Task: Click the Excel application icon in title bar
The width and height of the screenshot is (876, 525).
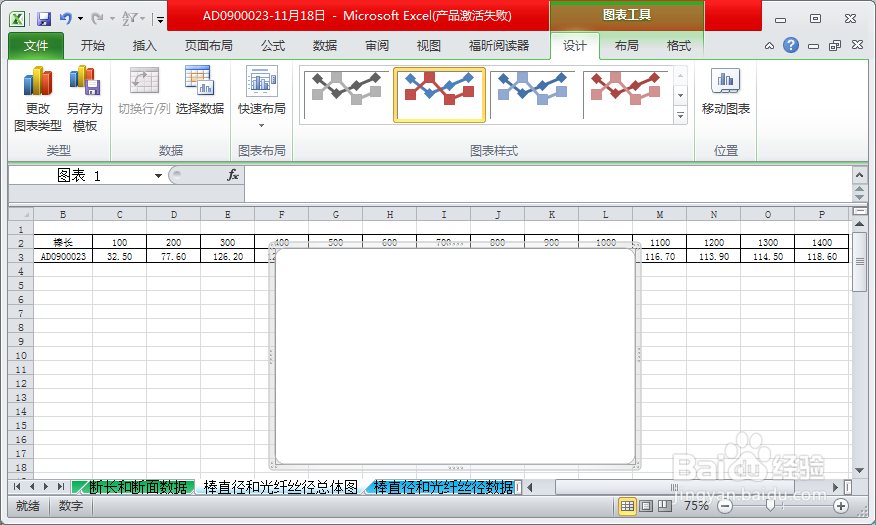Action: click(x=17, y=19)
